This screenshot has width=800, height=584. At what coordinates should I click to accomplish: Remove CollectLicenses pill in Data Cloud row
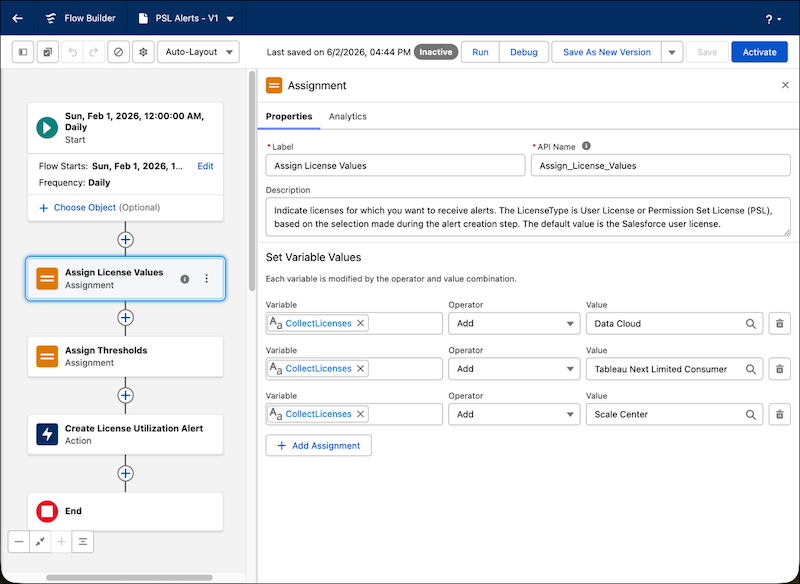tap(360, 323)
